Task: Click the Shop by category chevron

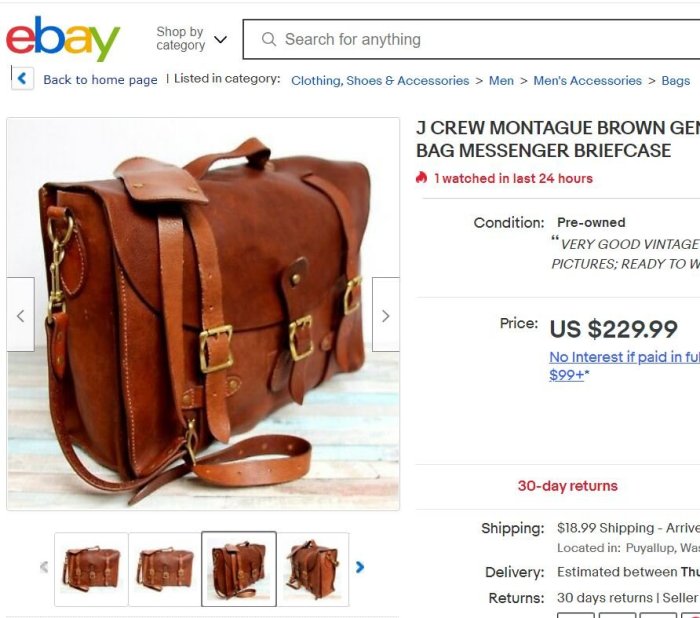Action: point(221,39)
